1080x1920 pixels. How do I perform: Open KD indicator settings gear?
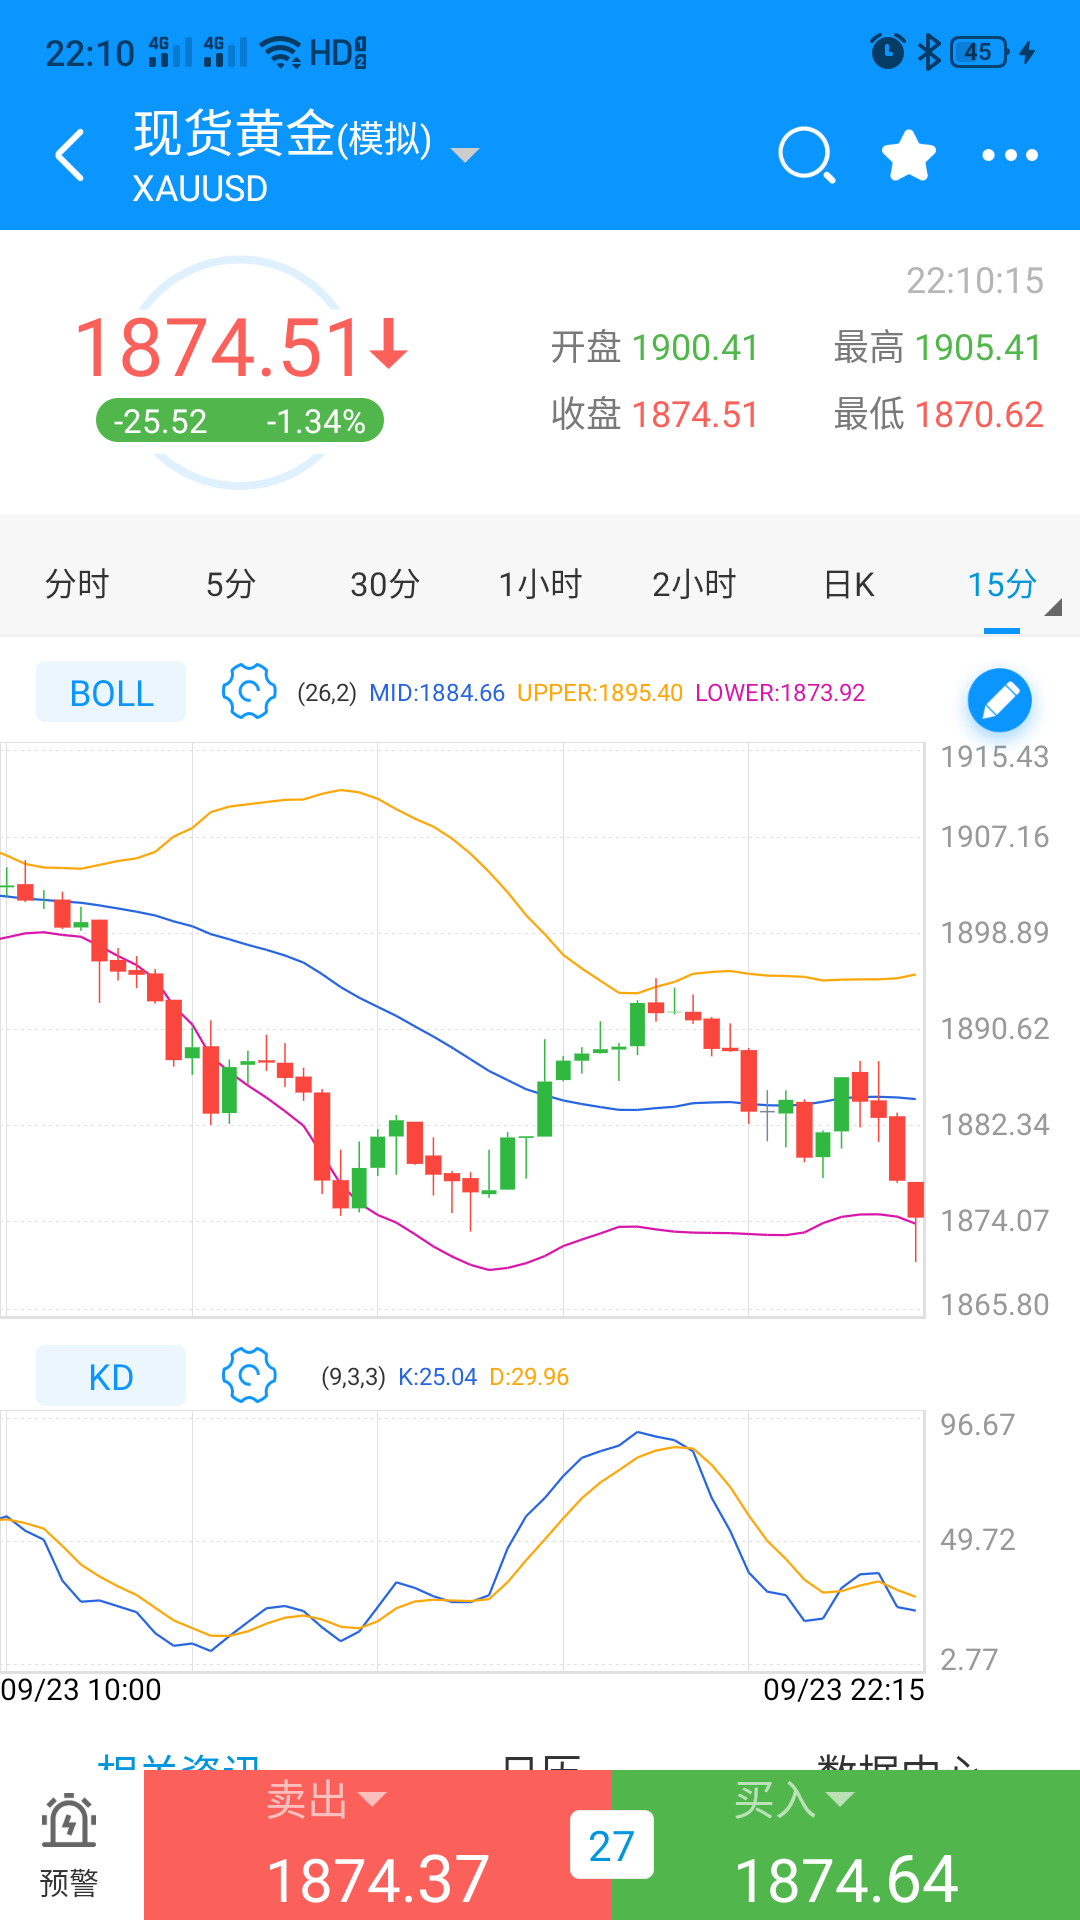coord(248,1375)
